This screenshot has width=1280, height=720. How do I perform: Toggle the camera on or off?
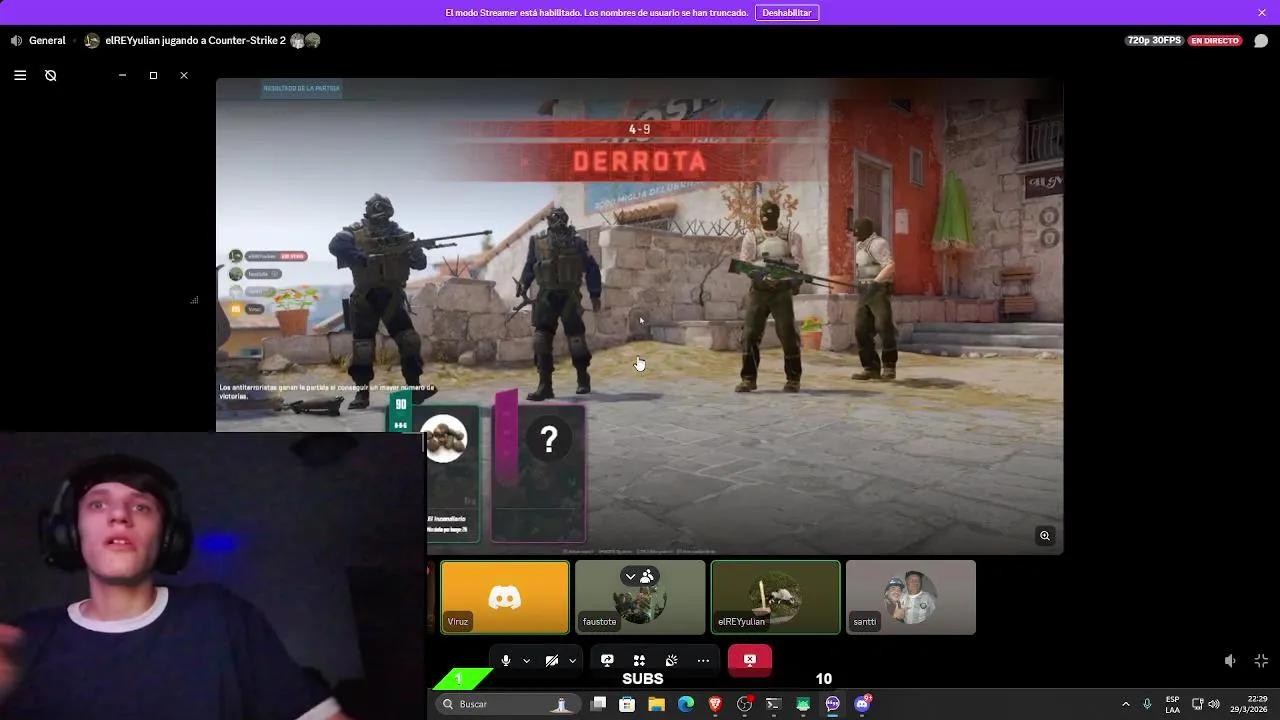pyautogui.click(x=552, y=660)
